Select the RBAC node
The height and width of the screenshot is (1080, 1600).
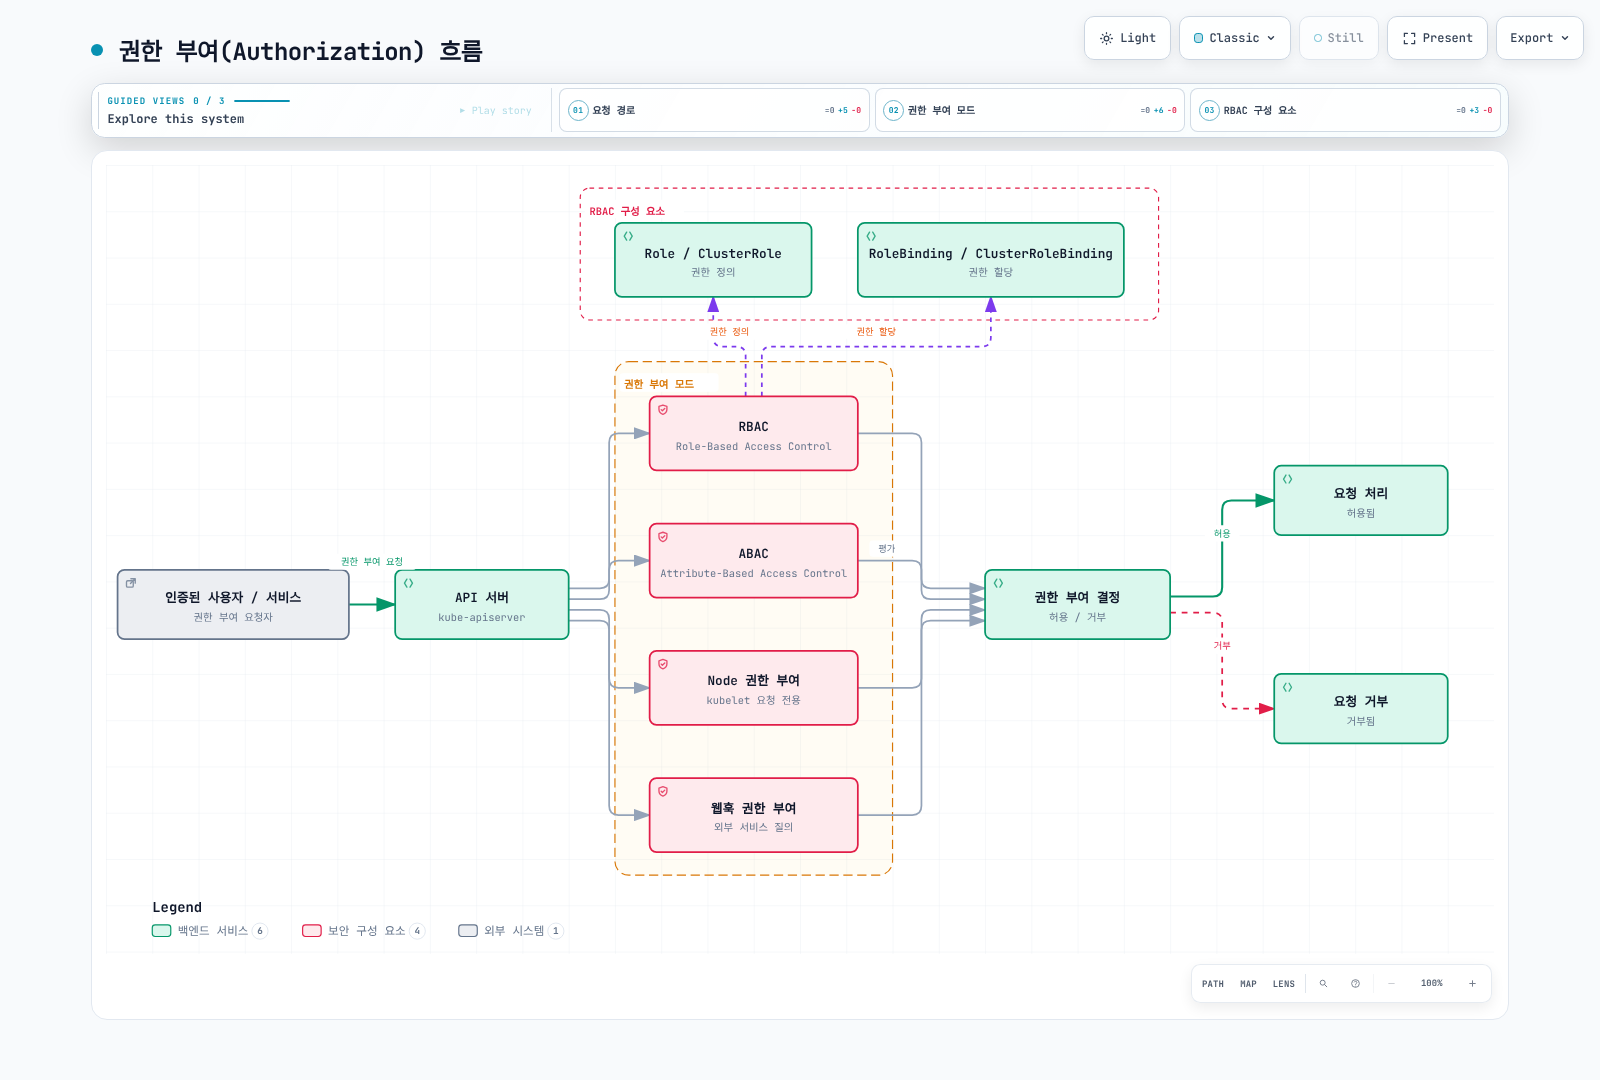point(754,434)
